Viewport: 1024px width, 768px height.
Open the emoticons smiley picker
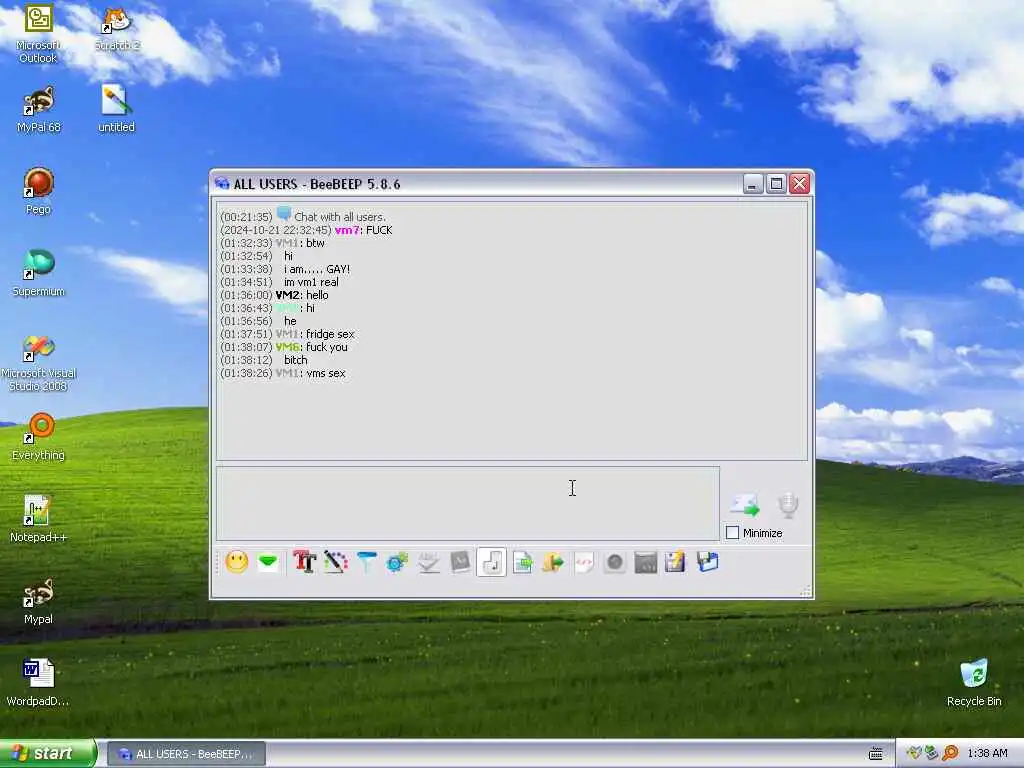pyautogui.click(x=237, y=562)
